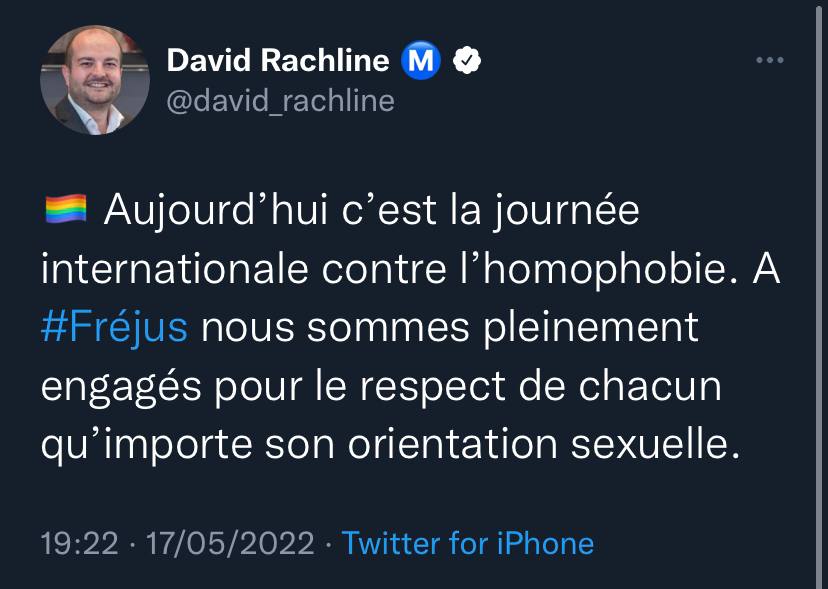
Task: Click the blue M badge icon
Action: pyautogui.click(x=420, y=61)
